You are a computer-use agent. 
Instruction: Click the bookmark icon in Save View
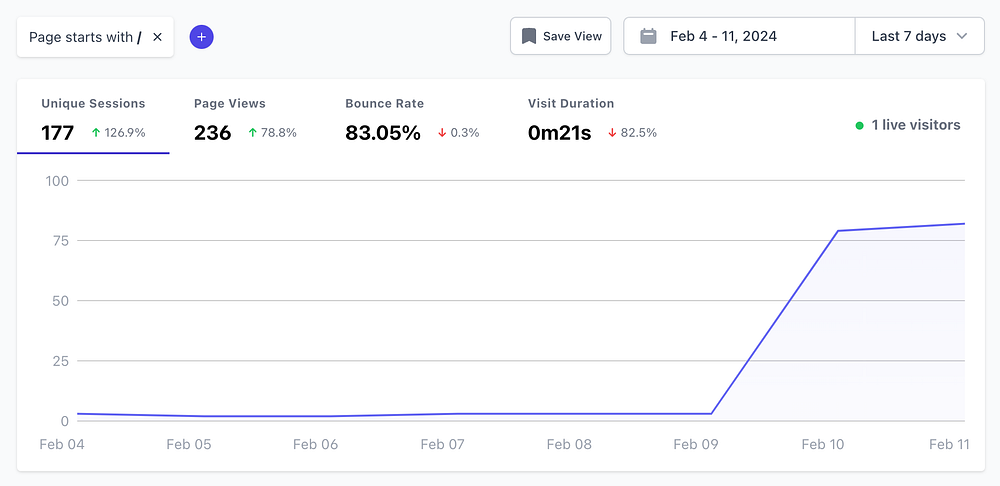pyautogui.click(x=529, y=36)
